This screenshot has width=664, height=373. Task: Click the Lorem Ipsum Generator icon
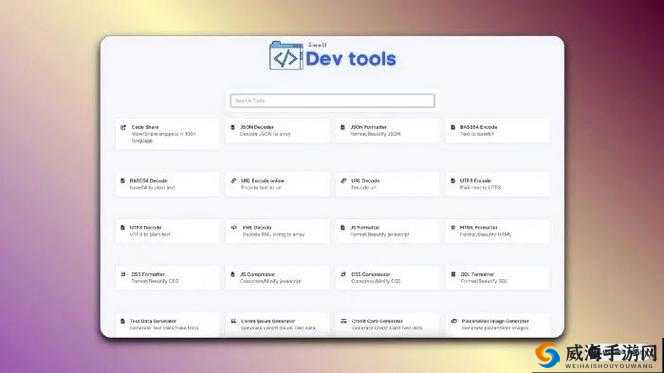(233, 321)
